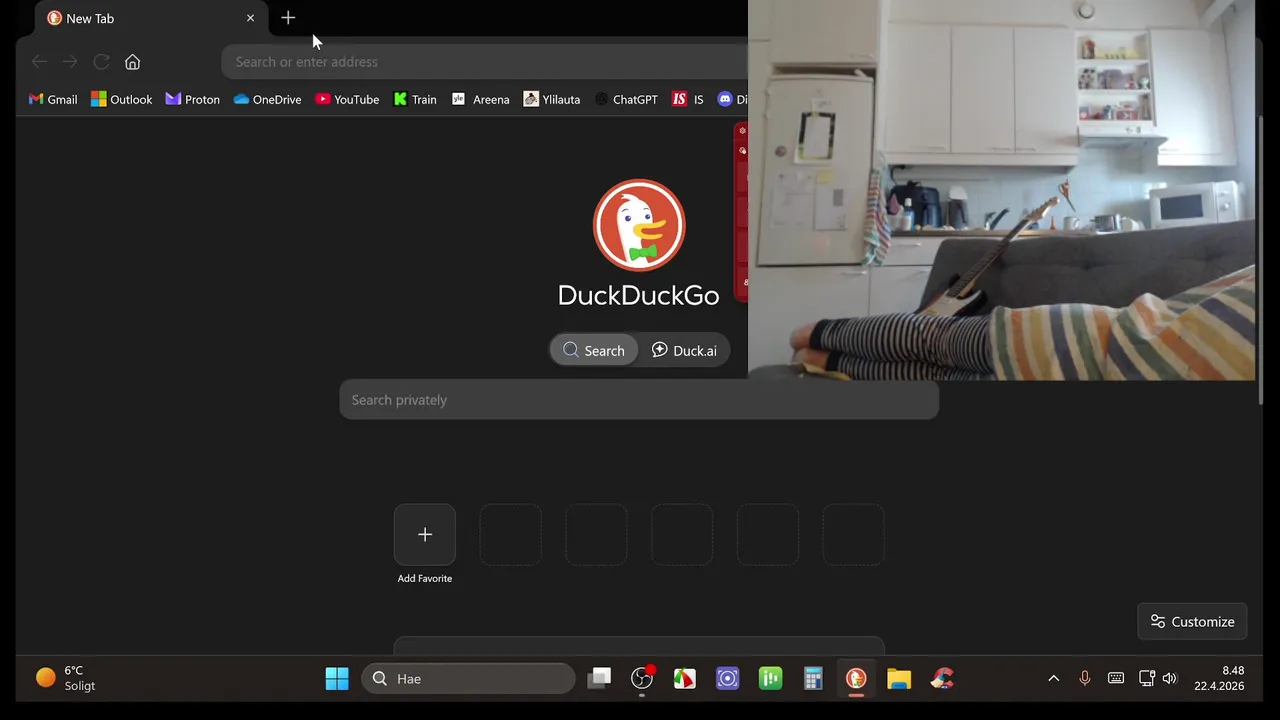Open the Calculator from the taskbar
Screen dimensions: 1280x720
point(813,678)
